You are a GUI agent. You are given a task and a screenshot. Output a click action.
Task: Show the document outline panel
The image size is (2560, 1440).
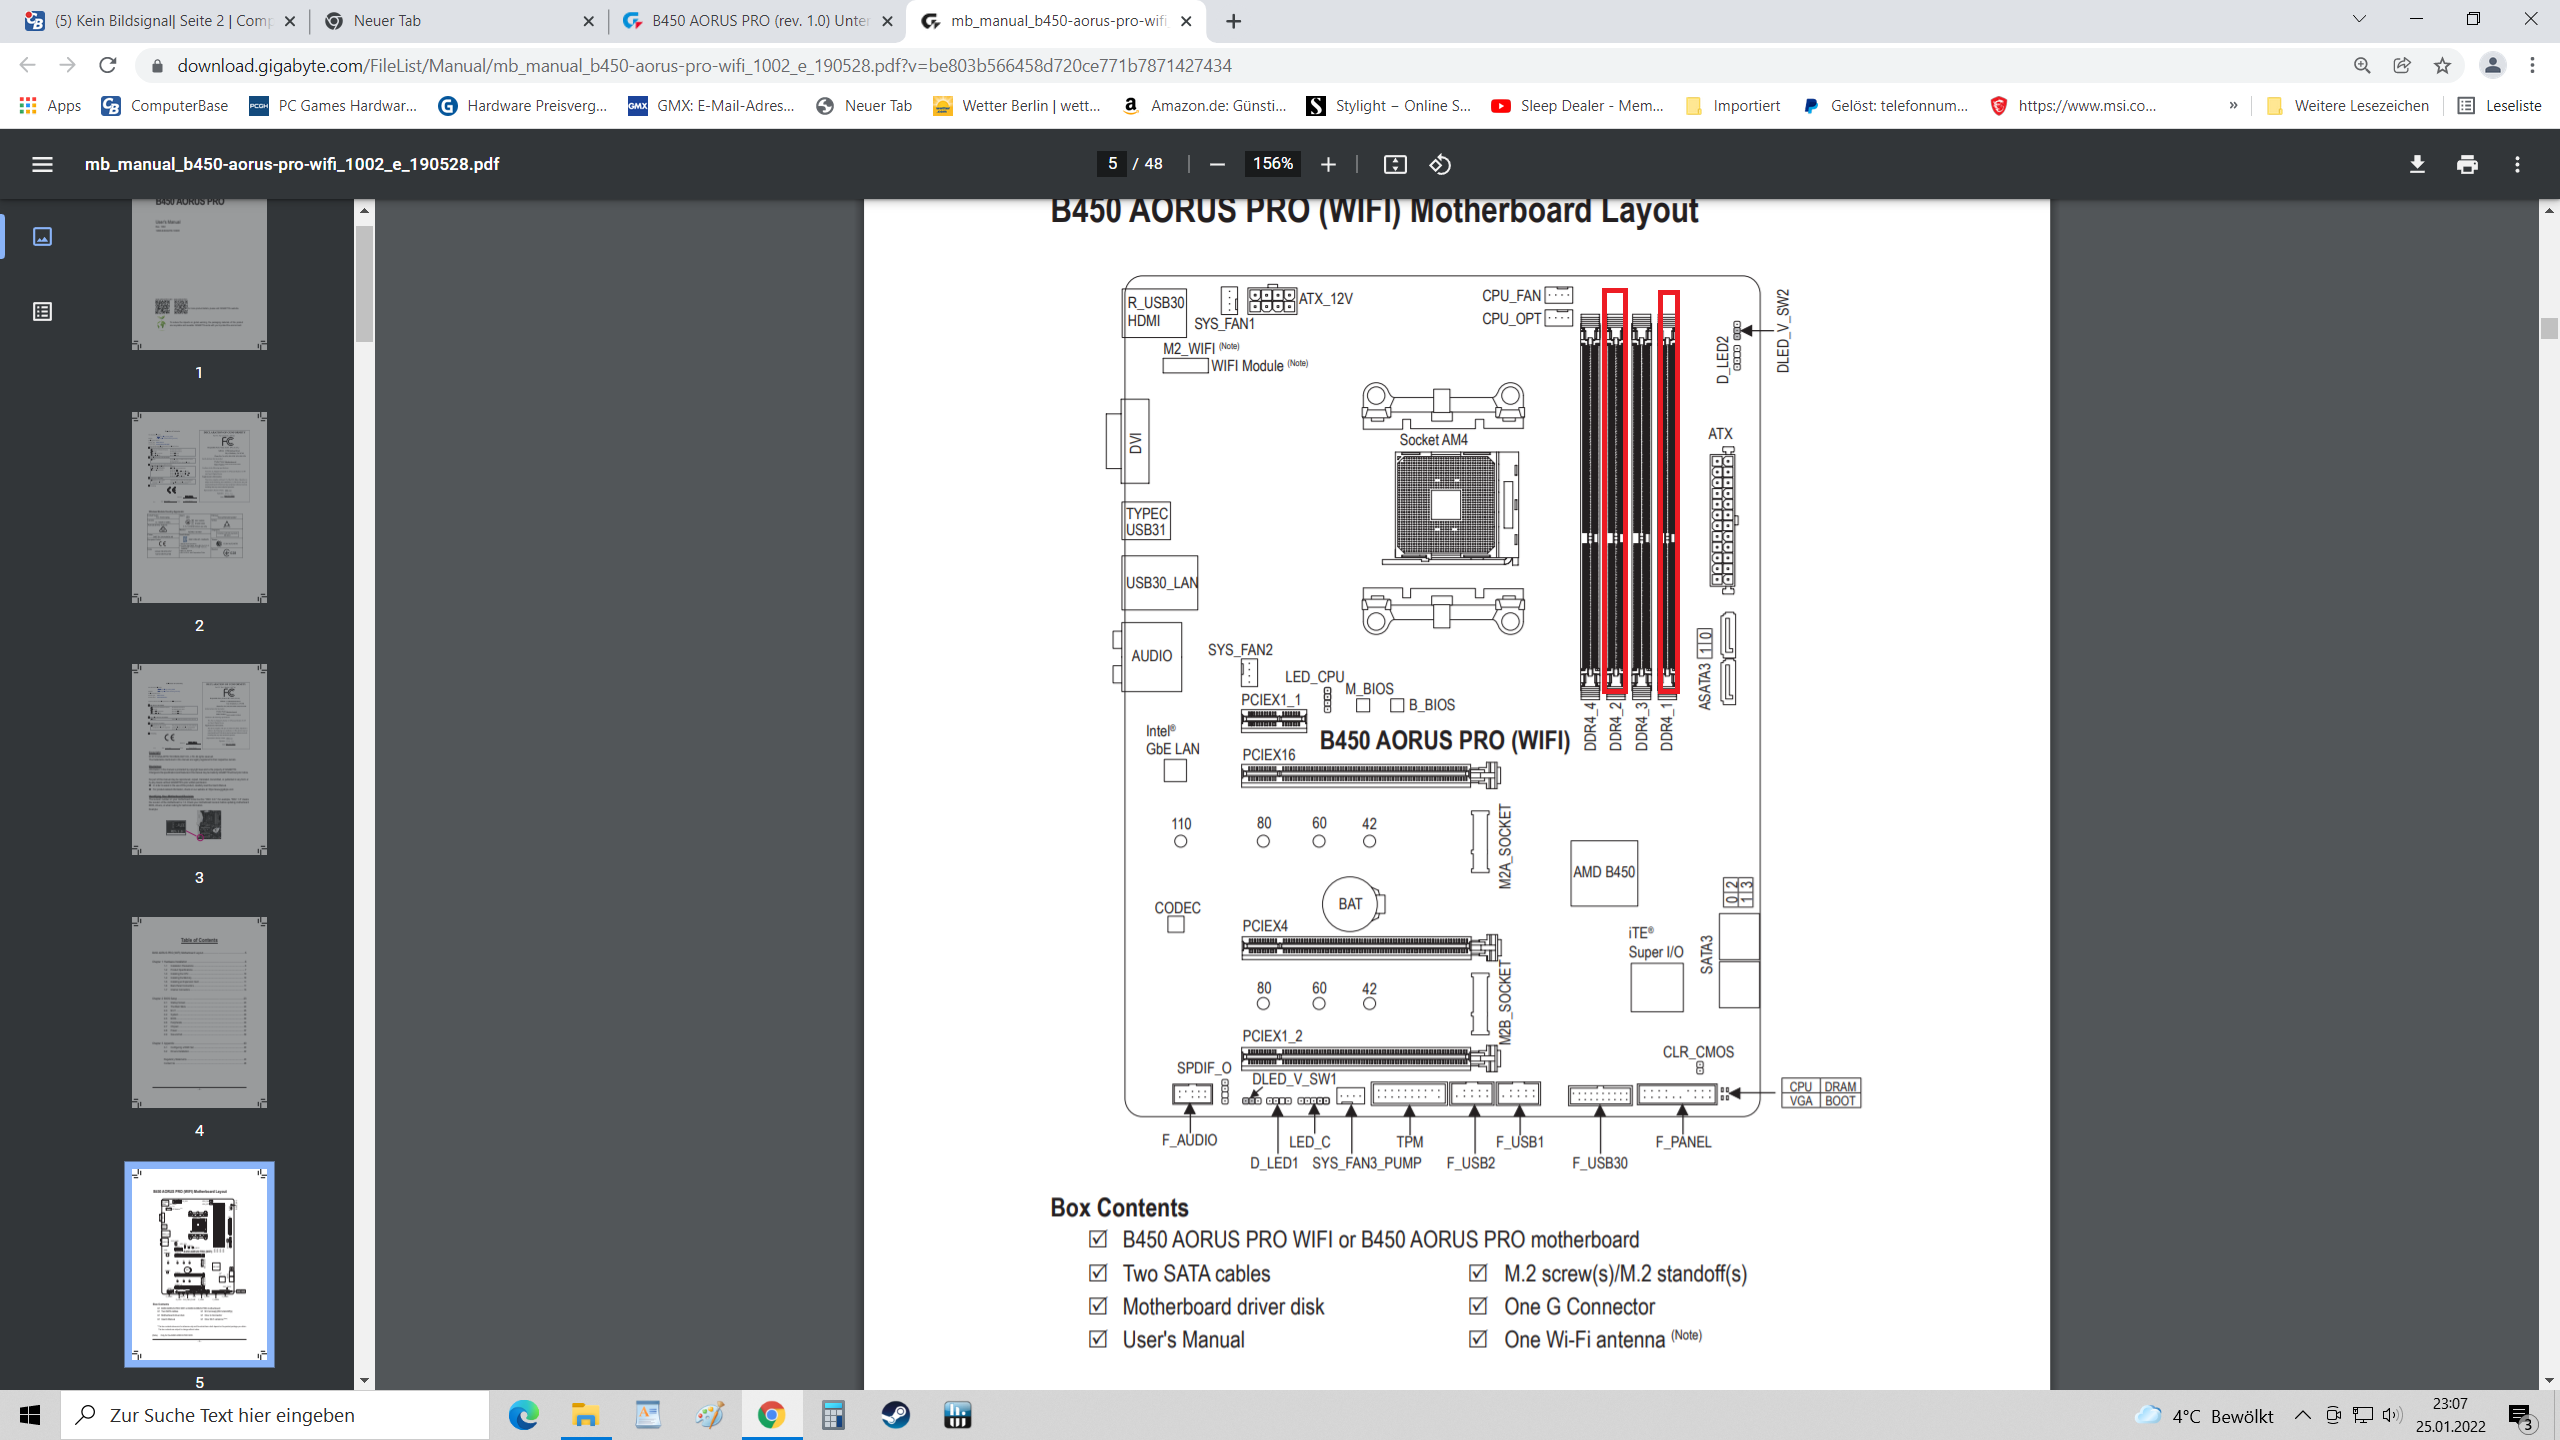coord(42,312)
